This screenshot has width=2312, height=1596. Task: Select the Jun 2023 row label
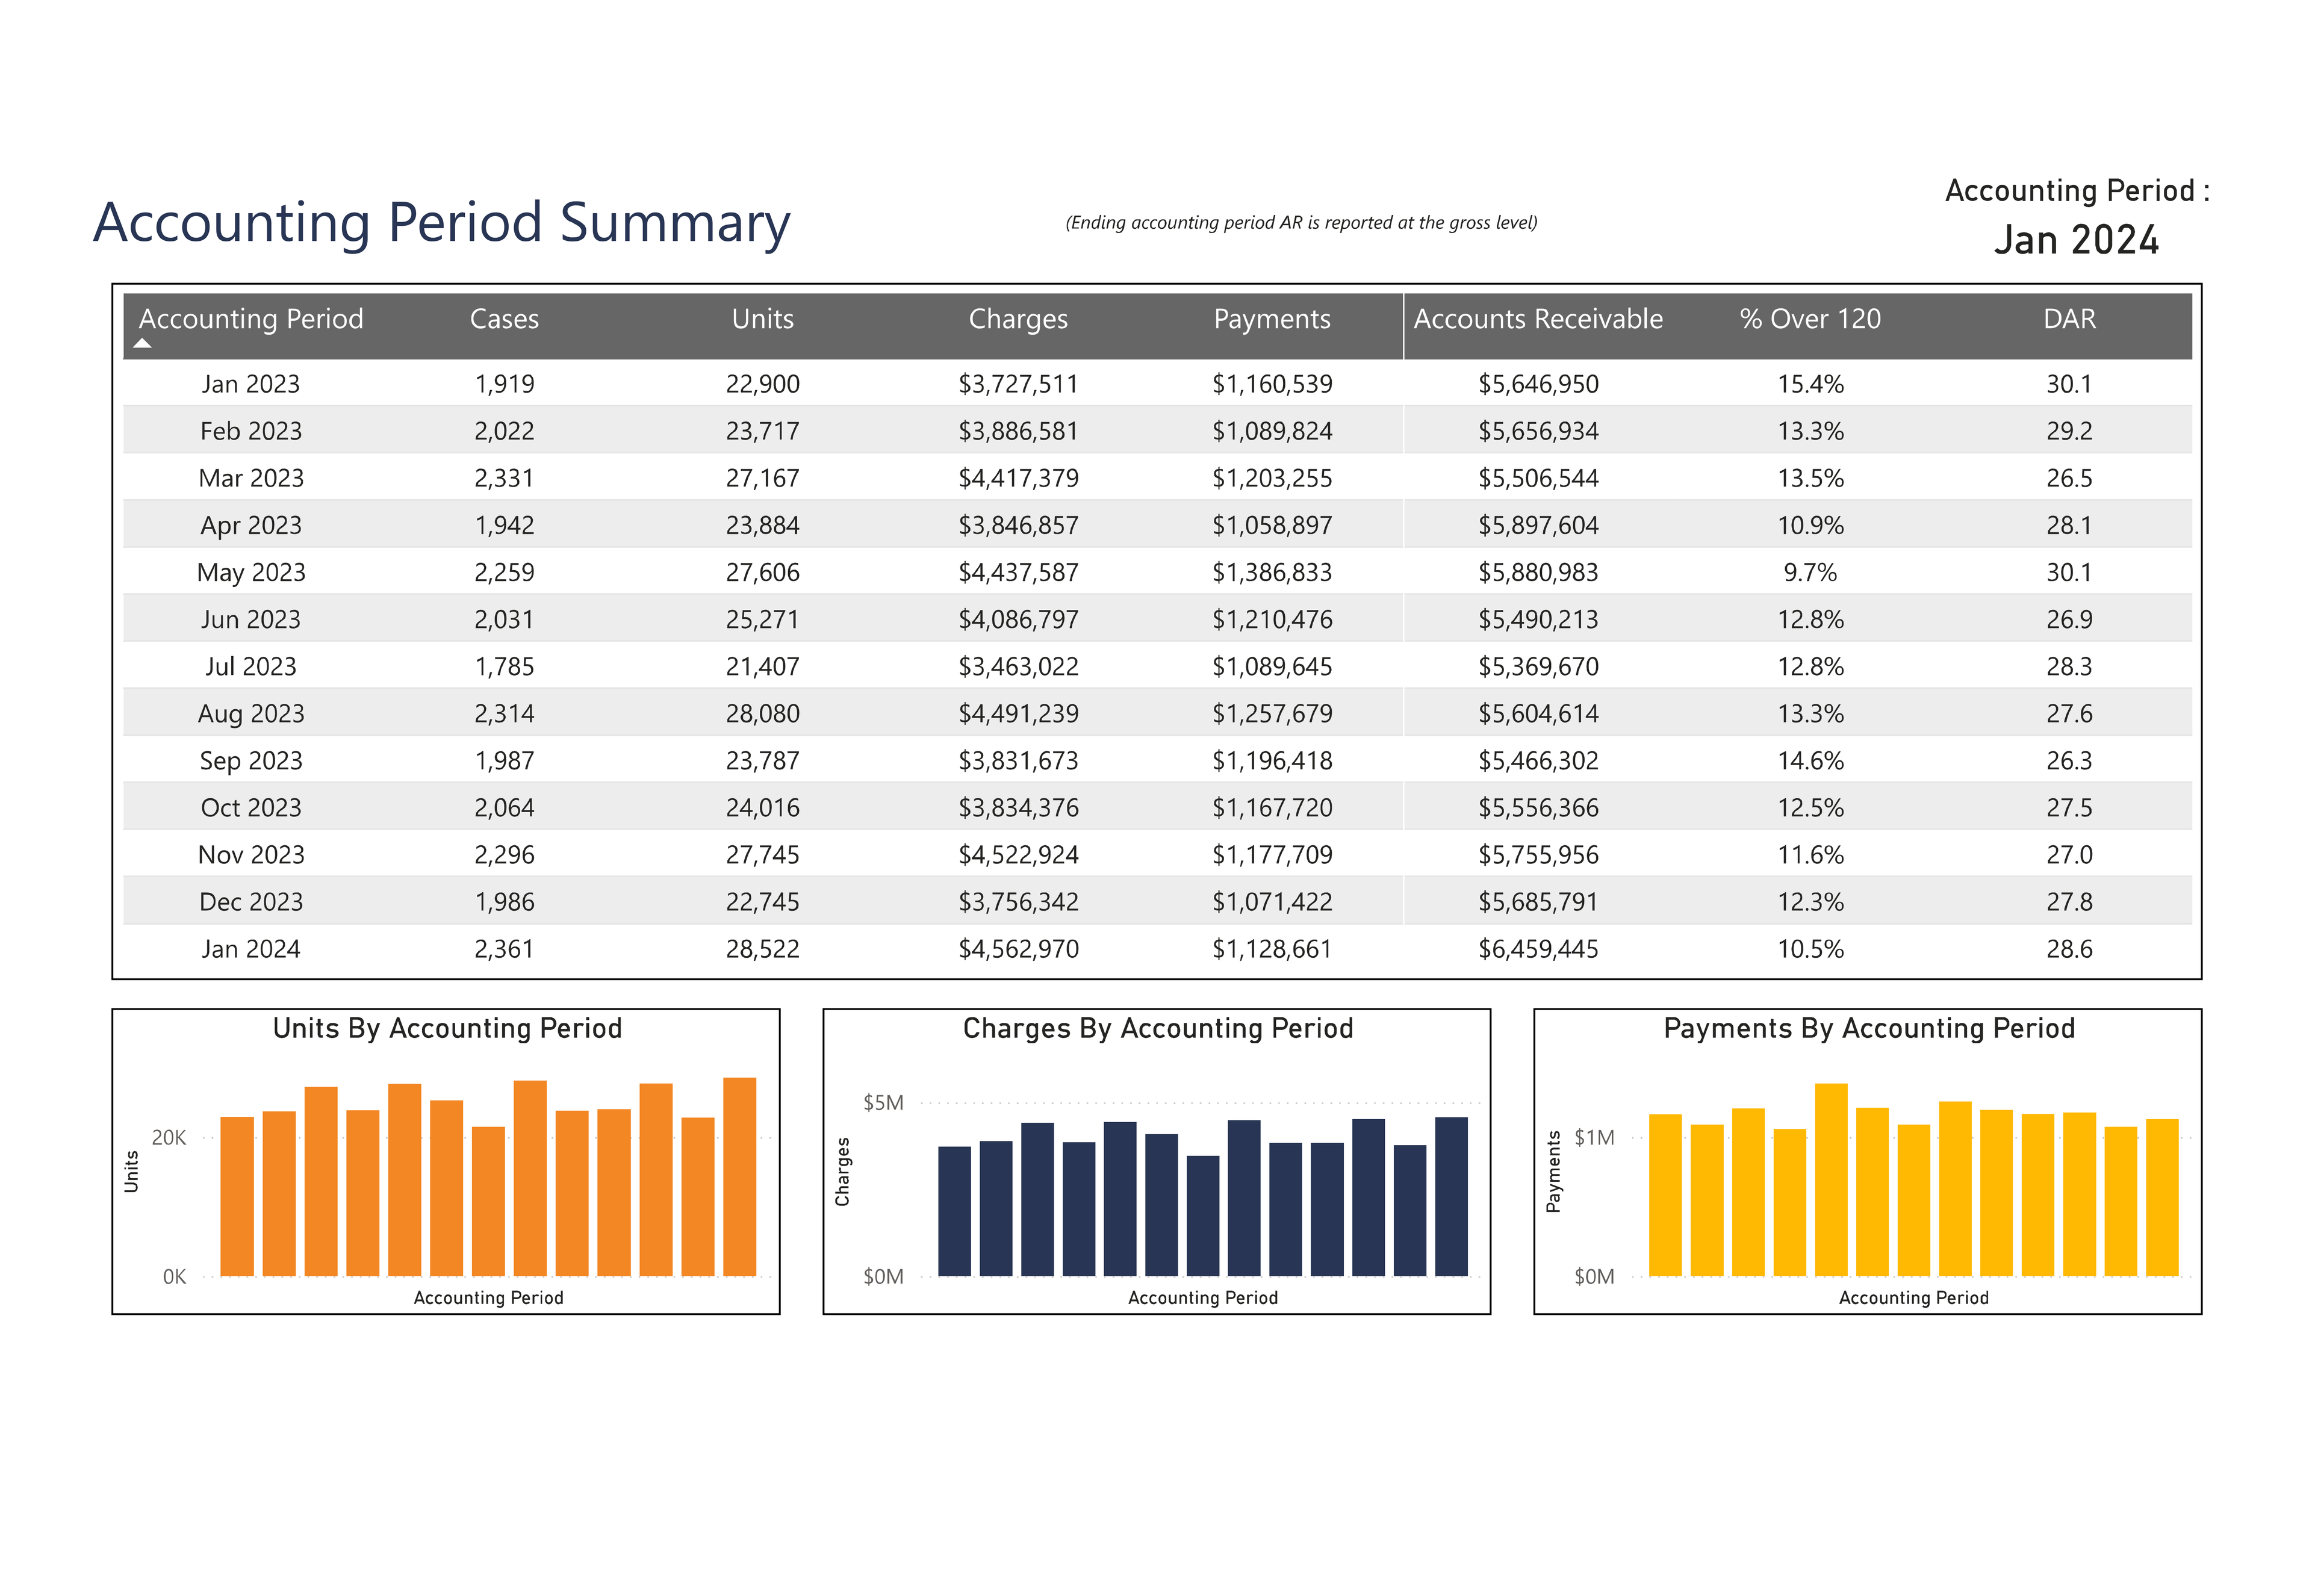click(x=251, y=619)
